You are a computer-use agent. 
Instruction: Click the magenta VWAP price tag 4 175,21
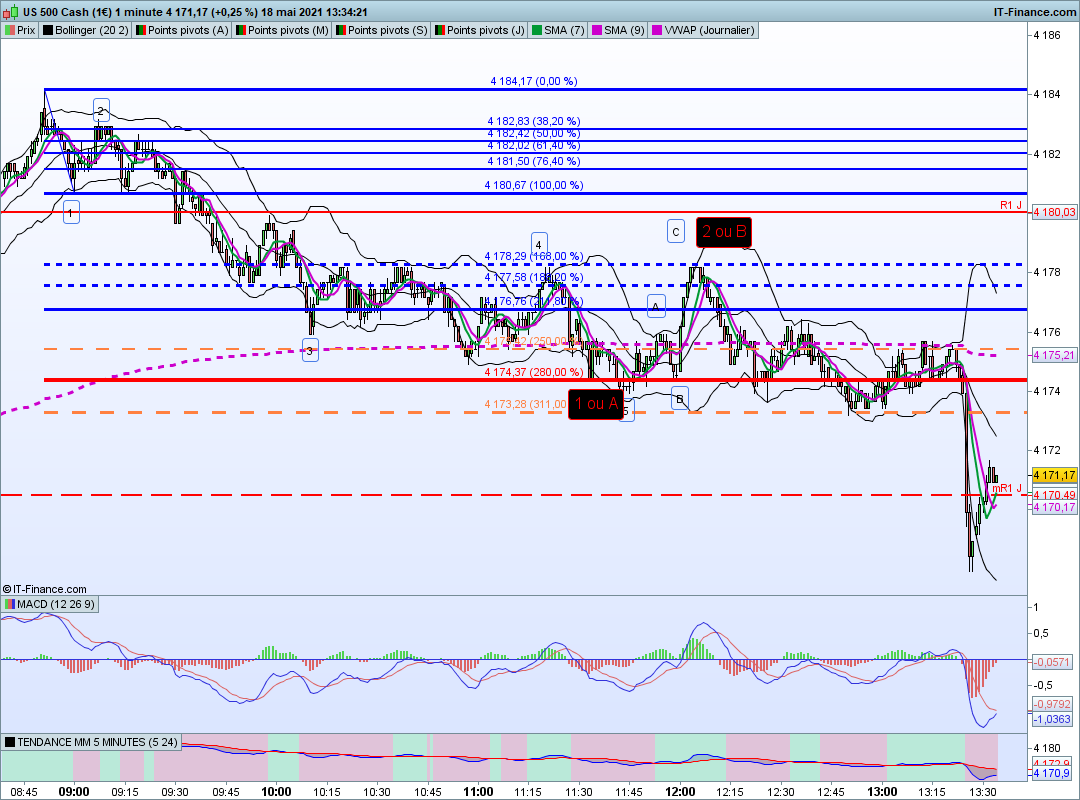(x=1054, y=356)
